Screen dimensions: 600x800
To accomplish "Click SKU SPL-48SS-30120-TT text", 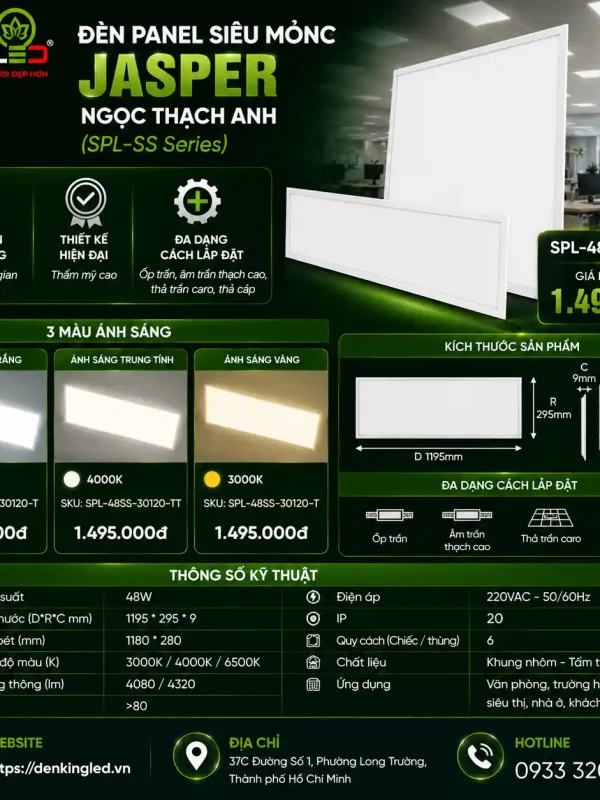I will (121, 504).
